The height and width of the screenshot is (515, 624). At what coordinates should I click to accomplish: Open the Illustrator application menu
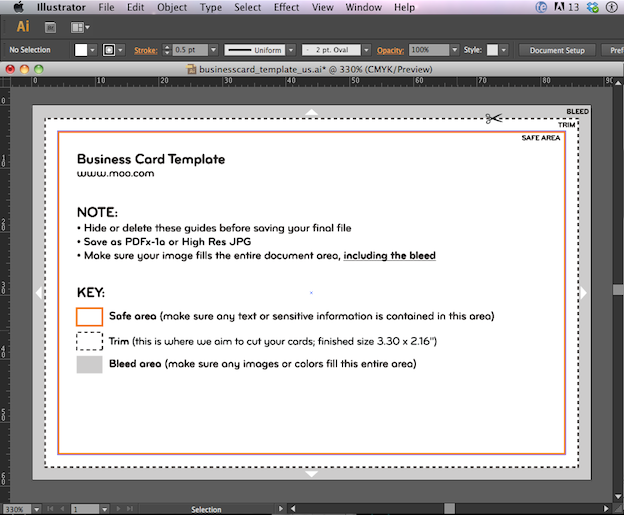click(61, 7)
